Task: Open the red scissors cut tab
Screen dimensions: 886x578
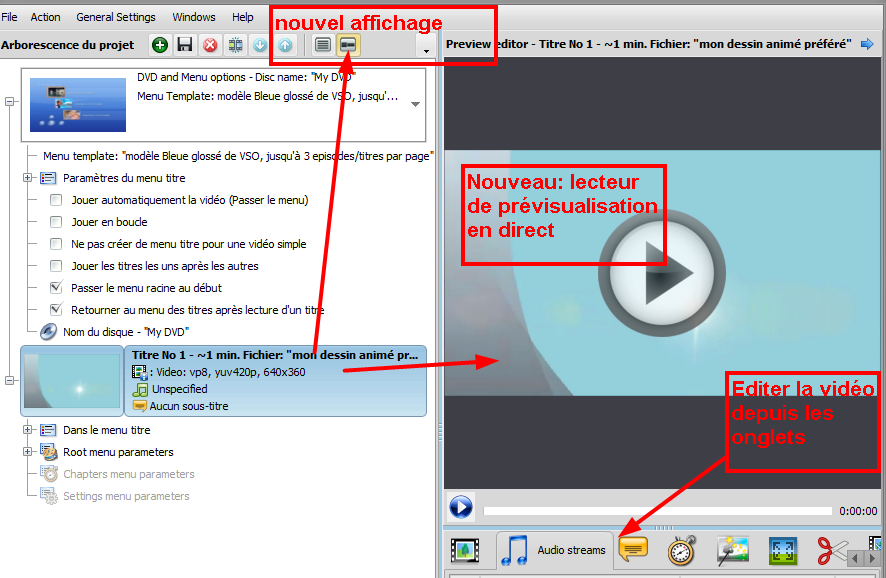Action: click(x=832, y=549)
